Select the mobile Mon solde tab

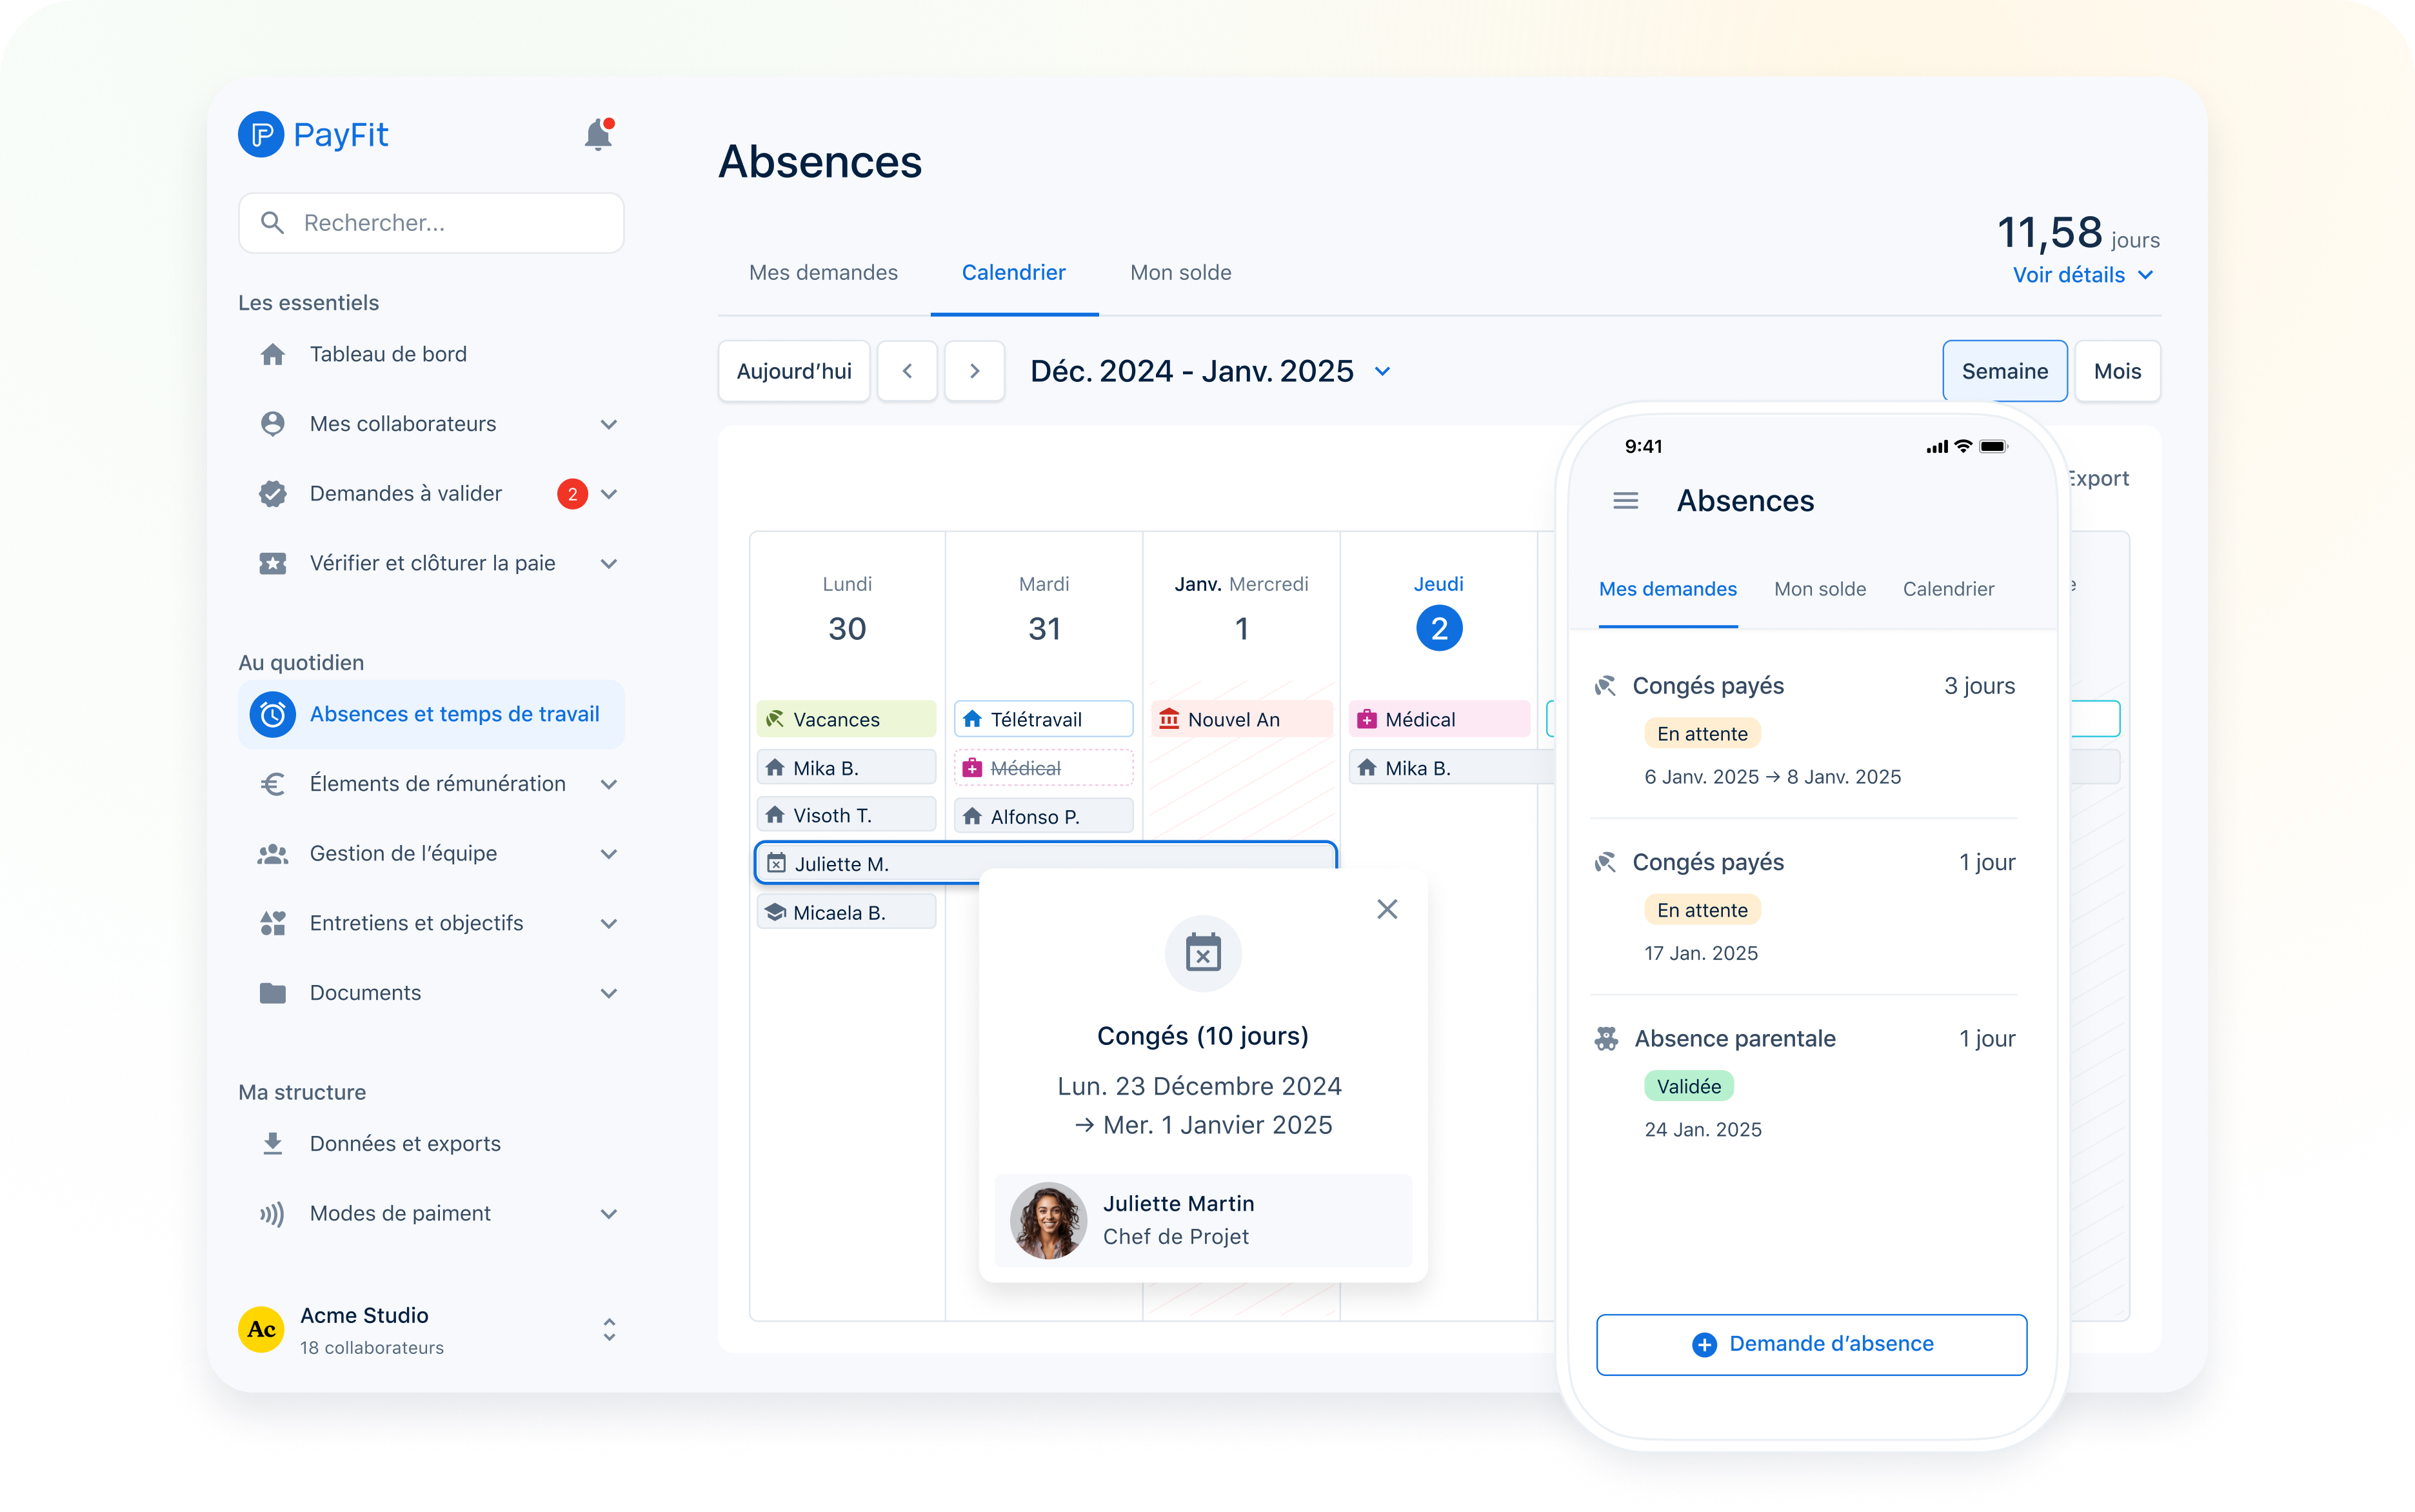(x=1819, y=589)
